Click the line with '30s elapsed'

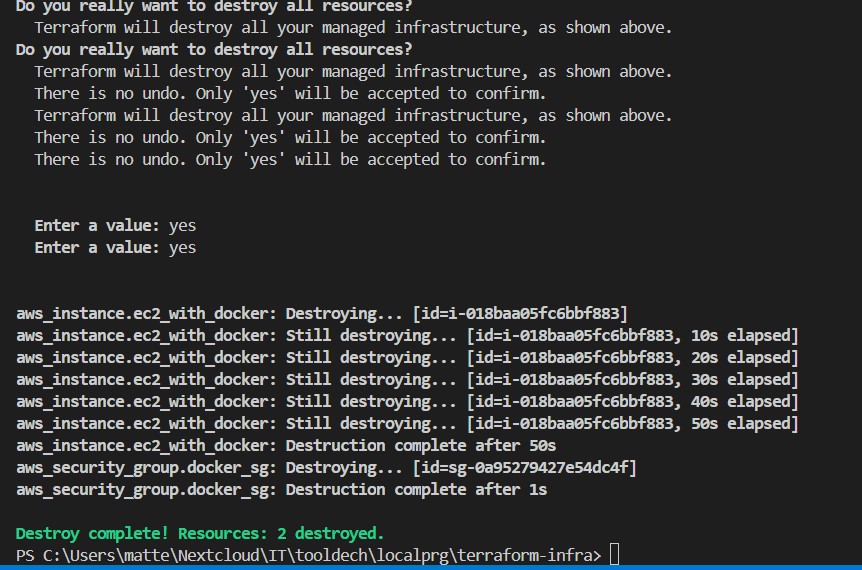click(407, 380)
